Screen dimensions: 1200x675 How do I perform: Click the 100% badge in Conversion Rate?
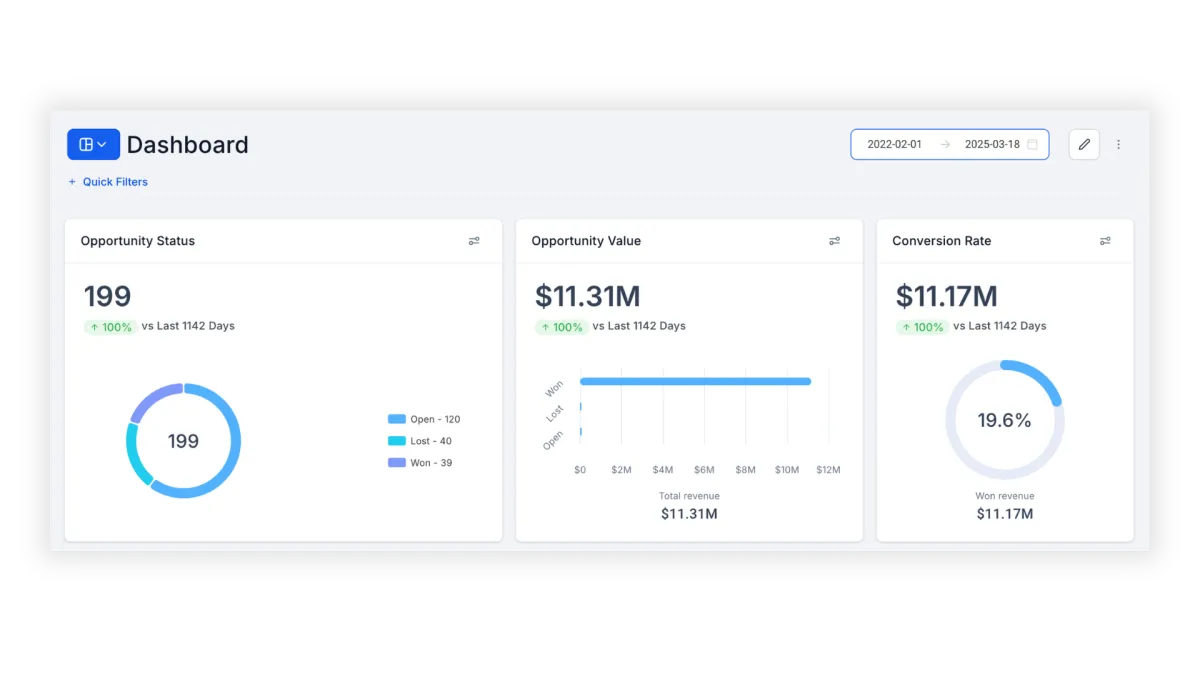pyautogui.click(x=922, y=327)
